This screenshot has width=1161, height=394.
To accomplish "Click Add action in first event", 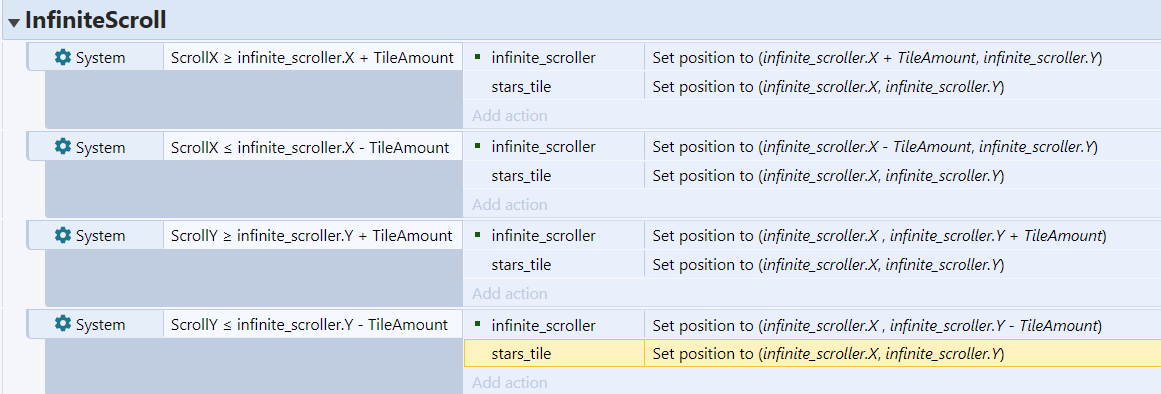I will point(509,116).
